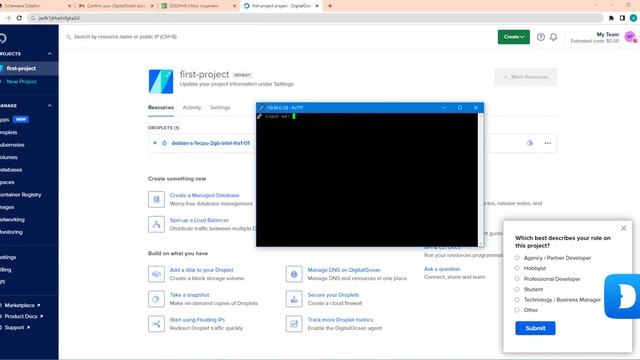Click the search magnifier icon
This screenshot has height=360, width=640.
click(x=69, y=37)
